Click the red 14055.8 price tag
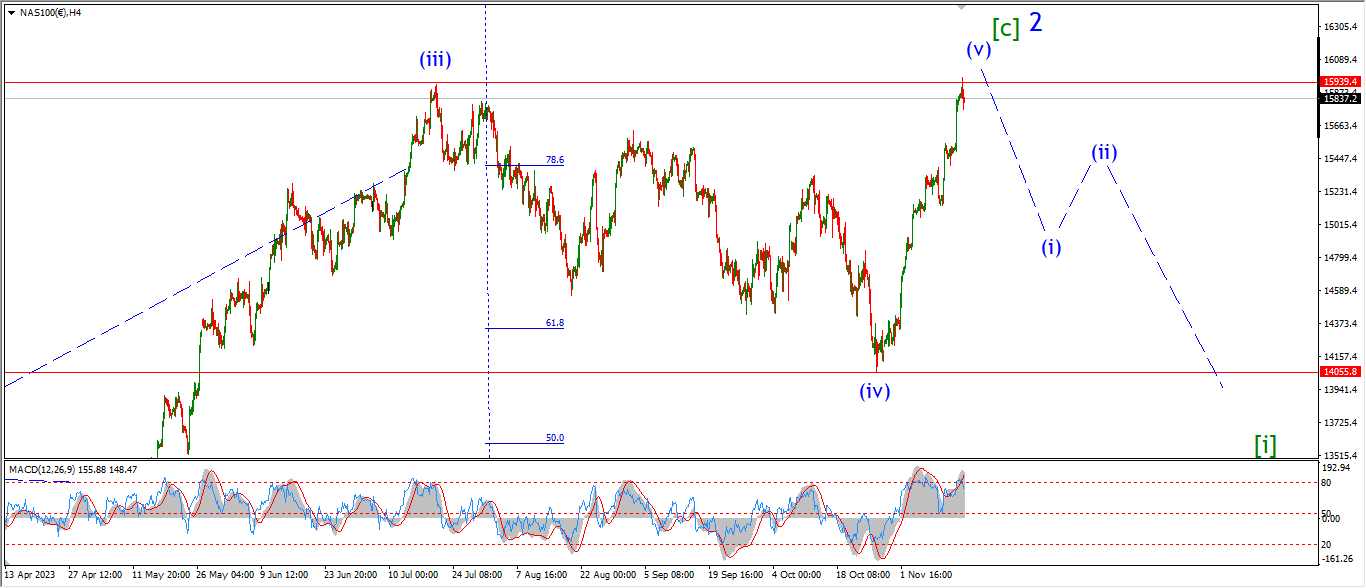 [x=1339, y=371]
